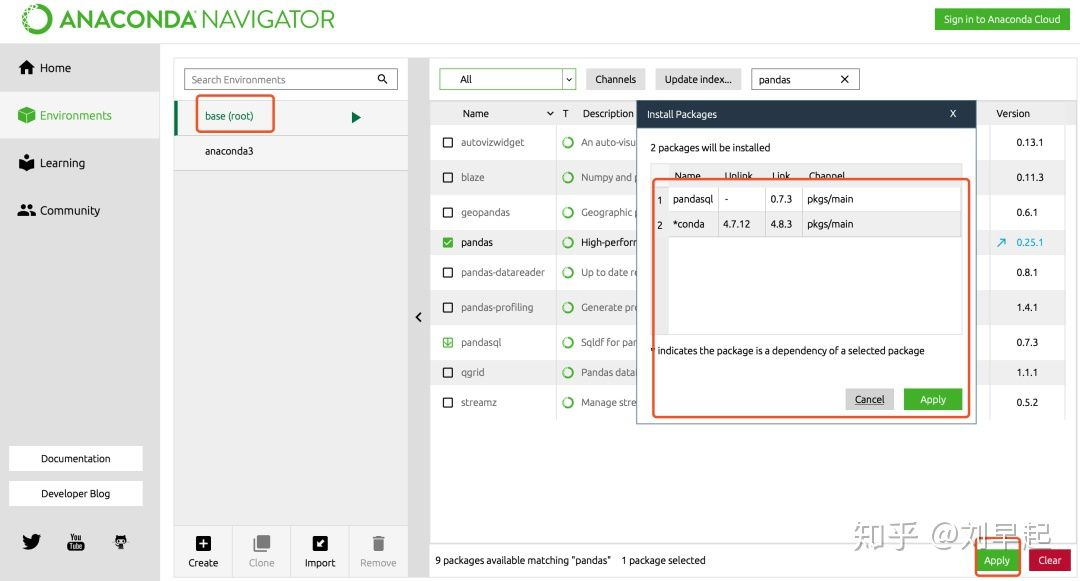The image size is (1080, 581).
Task: Open the Documentation link
Action: click(x=76, y=458)
